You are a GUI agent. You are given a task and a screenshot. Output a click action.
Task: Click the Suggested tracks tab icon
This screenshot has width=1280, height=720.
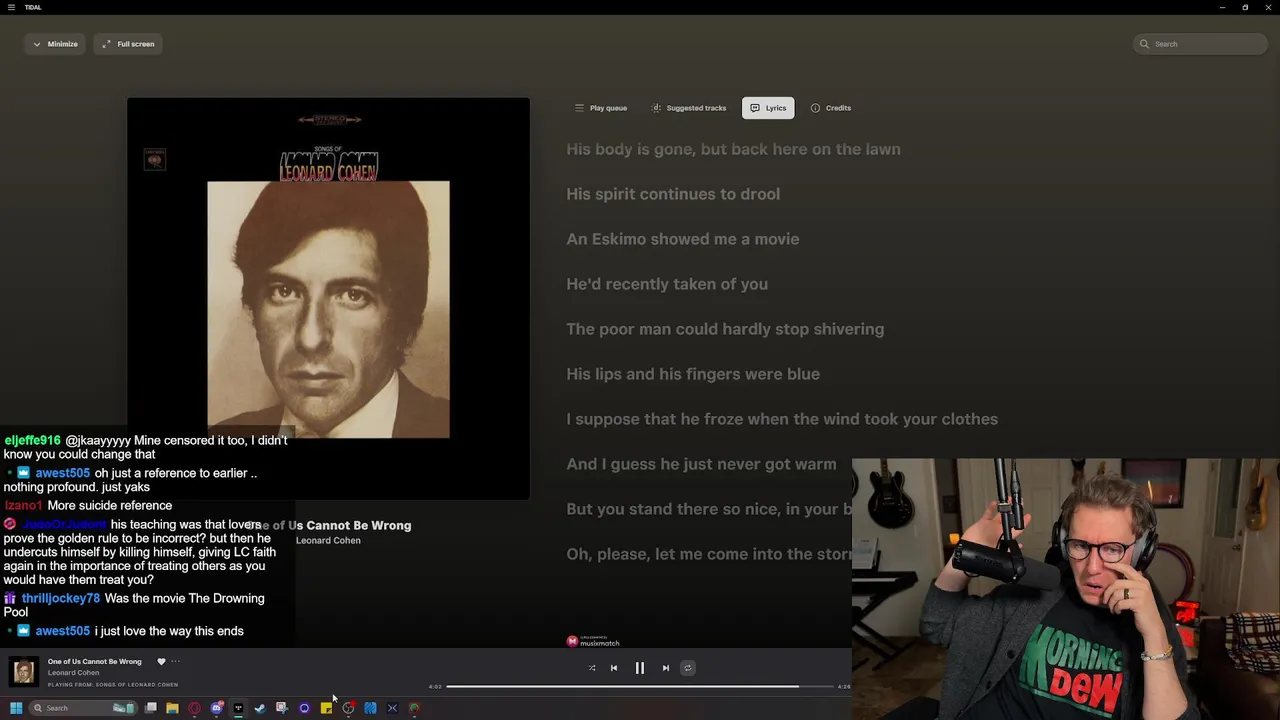[656, 108]
